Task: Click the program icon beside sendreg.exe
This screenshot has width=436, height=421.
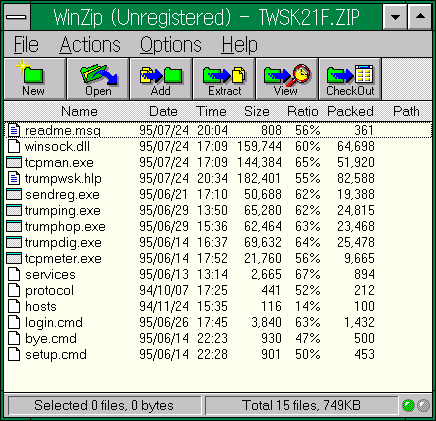Action: pos(14,194)
